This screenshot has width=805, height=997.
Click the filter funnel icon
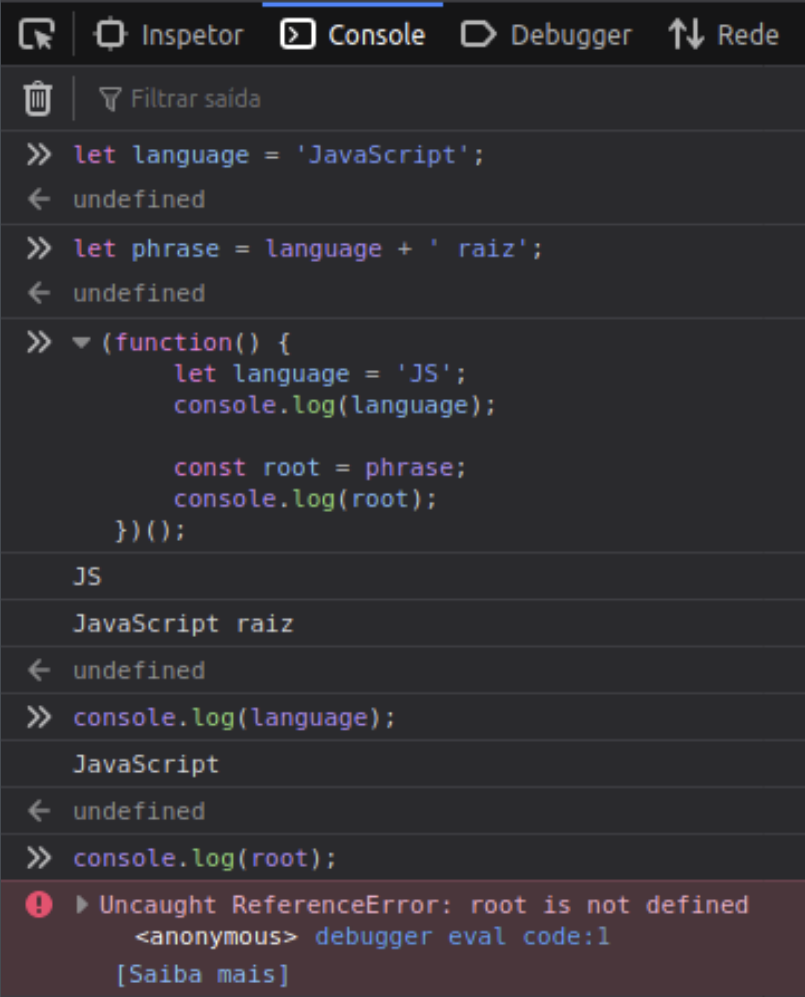(113, 98)
